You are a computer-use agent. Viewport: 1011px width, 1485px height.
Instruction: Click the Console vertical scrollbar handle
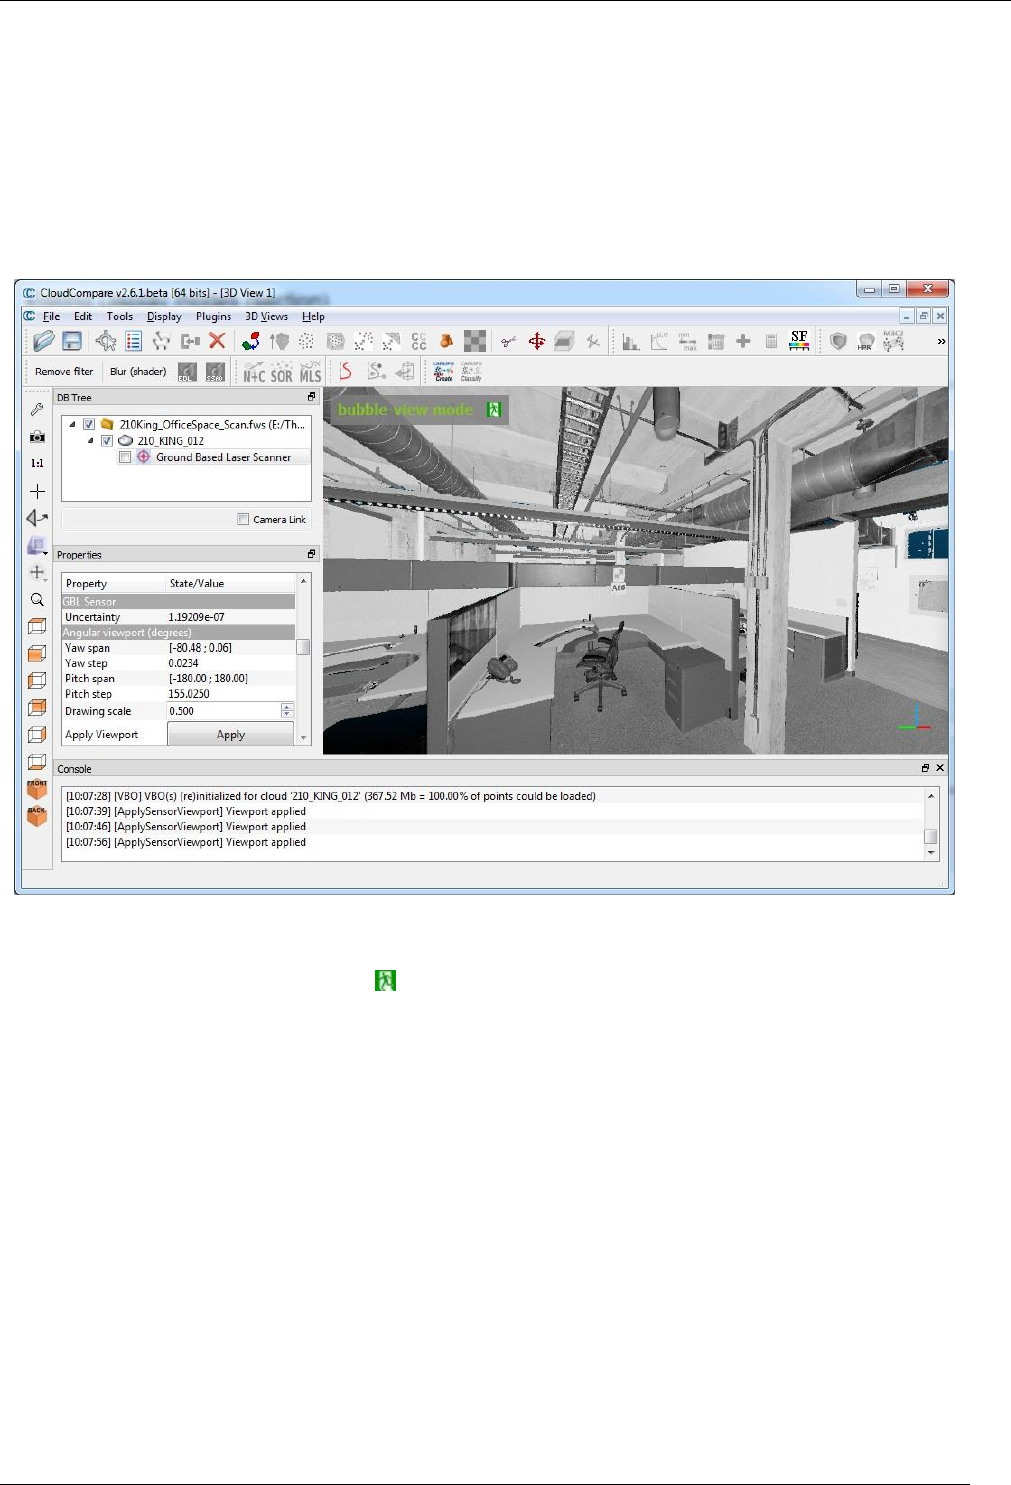pyautogui.click(x=931, y=836)
